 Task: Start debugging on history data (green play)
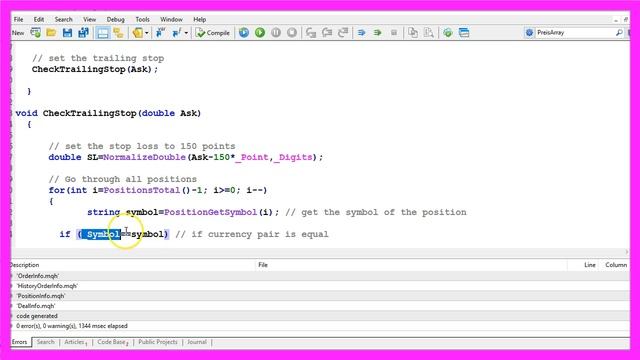(x=260, y=33)
